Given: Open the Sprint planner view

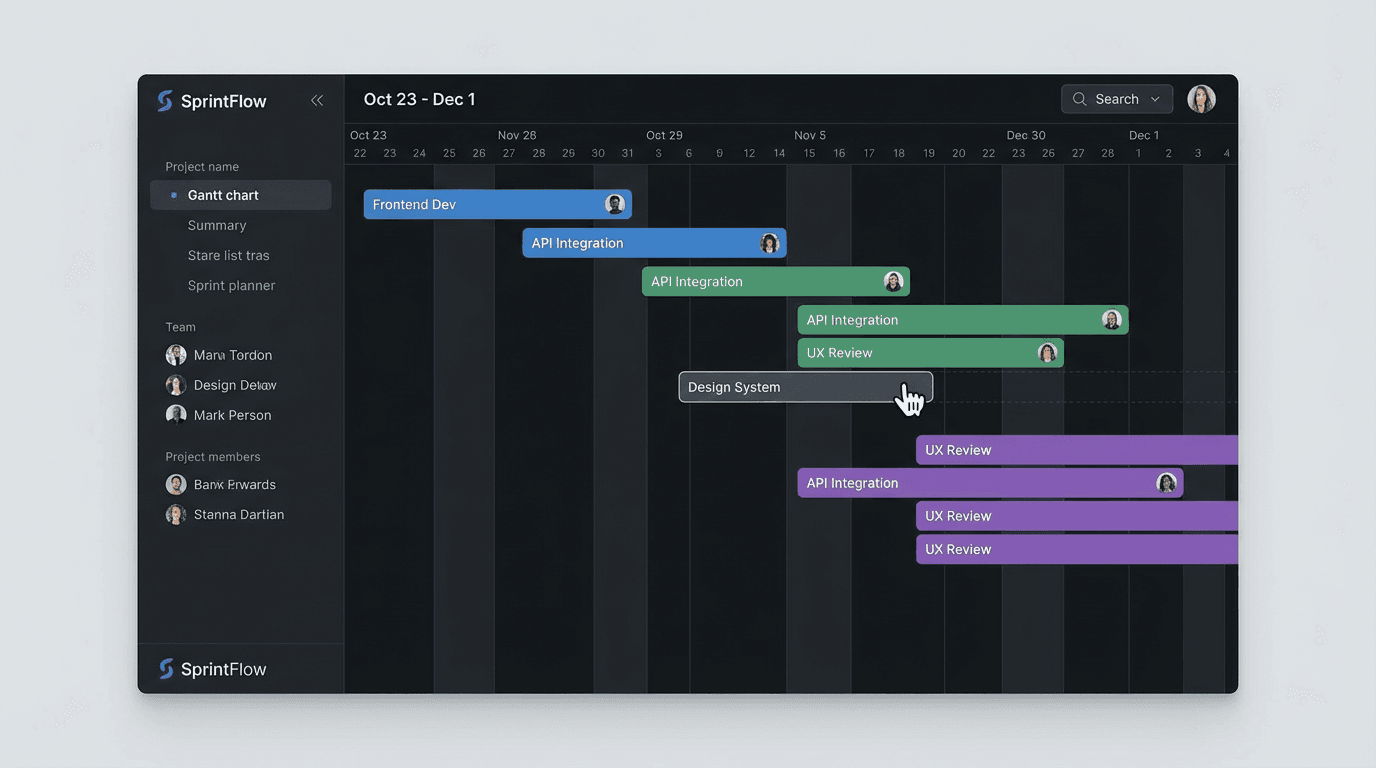Looking at the screenshot, I should pyautogui.click(x=232, y=285).
